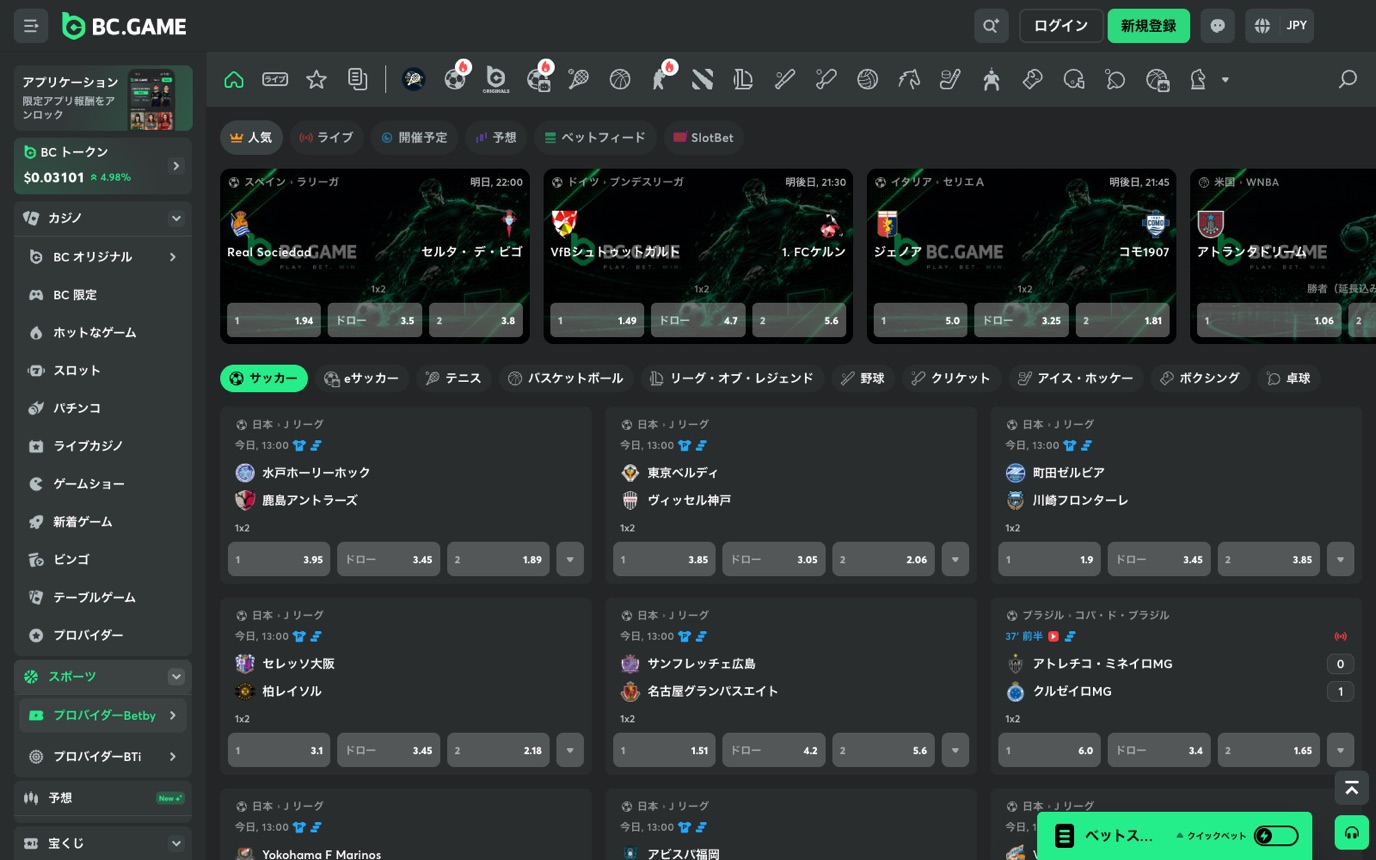This screenshot has height=860, width=1376.
Task: Open the header game search icon
Action: (x=991, y=26)
